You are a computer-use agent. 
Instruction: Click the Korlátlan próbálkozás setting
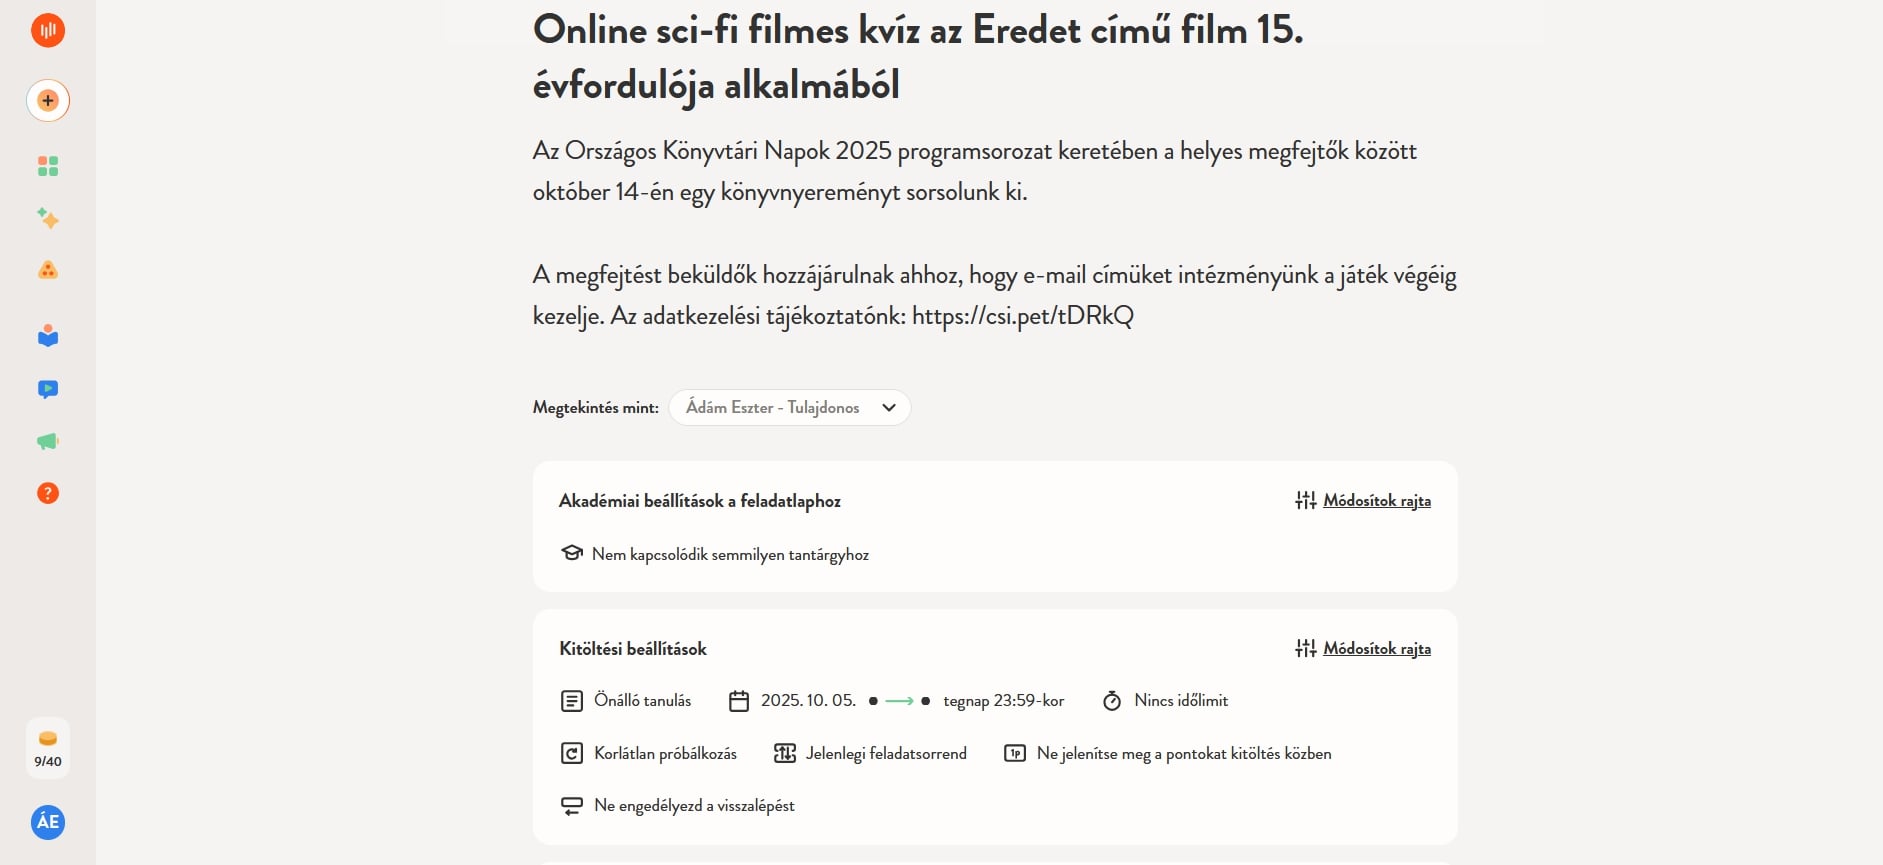664,754
